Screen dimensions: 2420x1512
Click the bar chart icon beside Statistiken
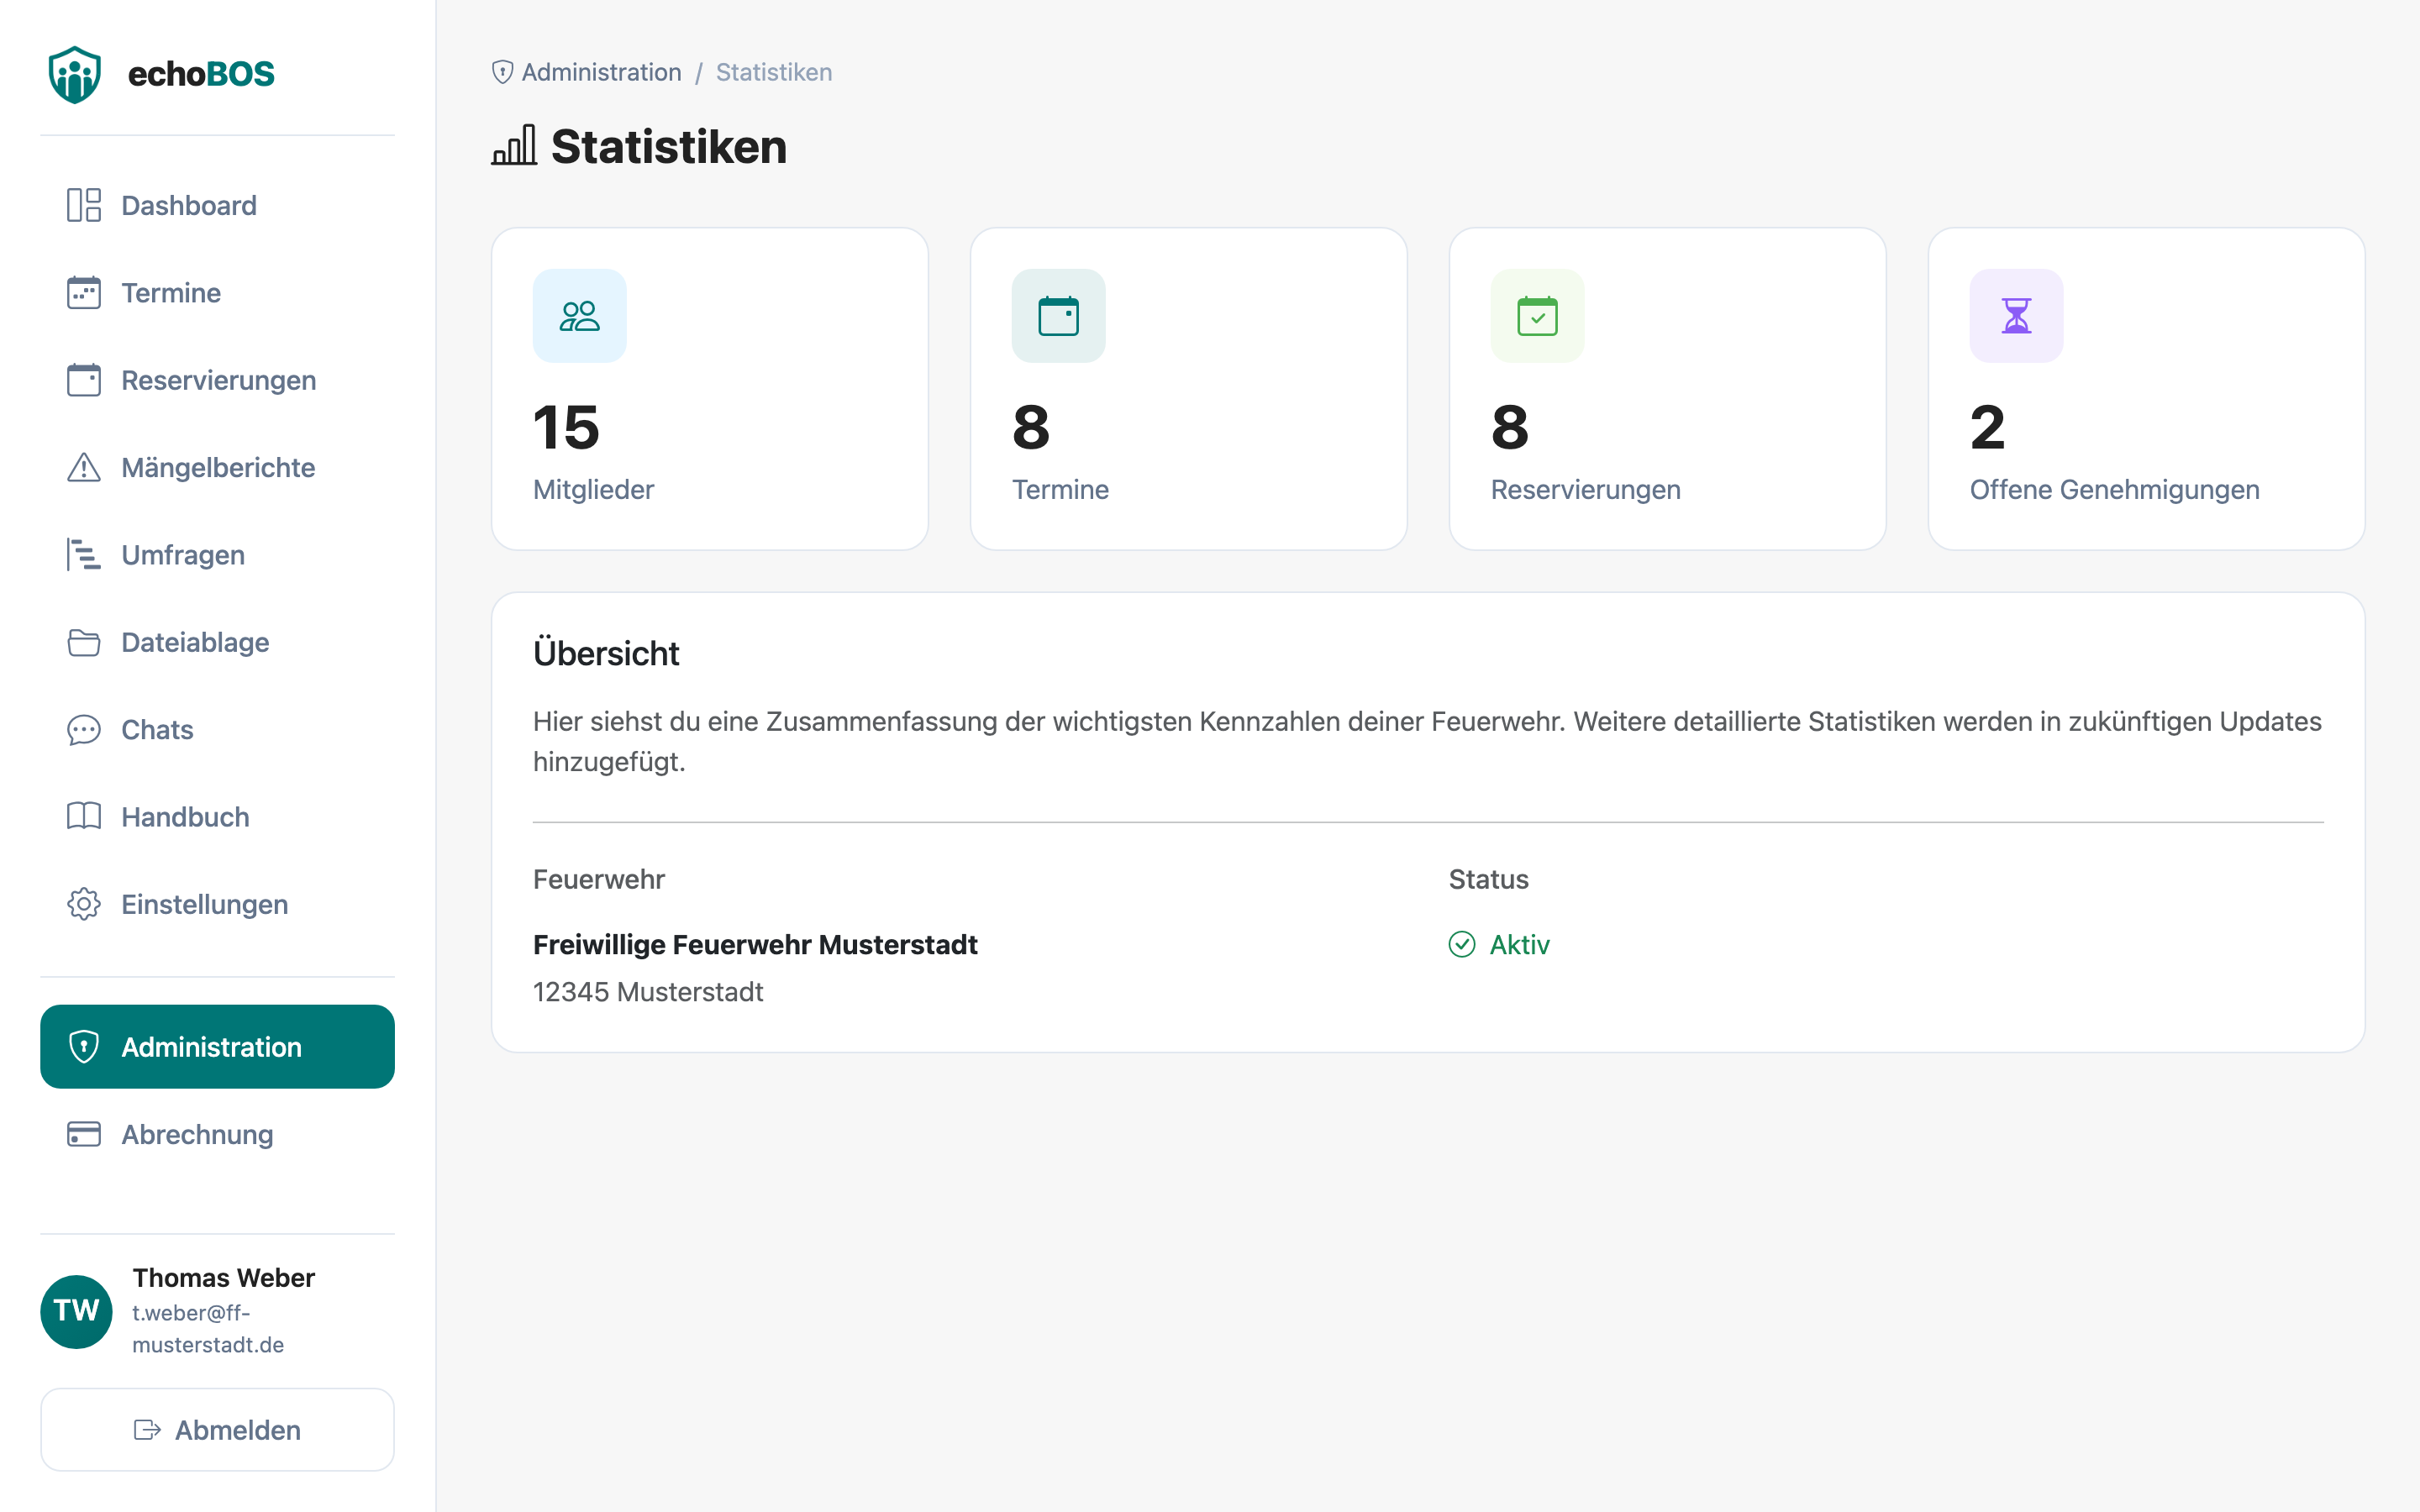point(514,146)
